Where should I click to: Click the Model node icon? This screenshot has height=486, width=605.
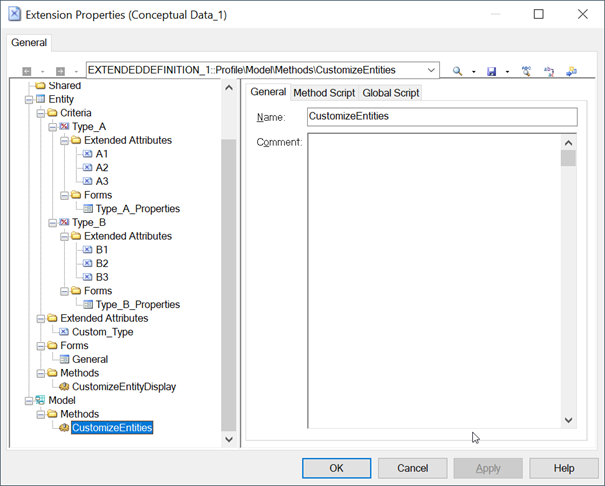coord(40,400)
